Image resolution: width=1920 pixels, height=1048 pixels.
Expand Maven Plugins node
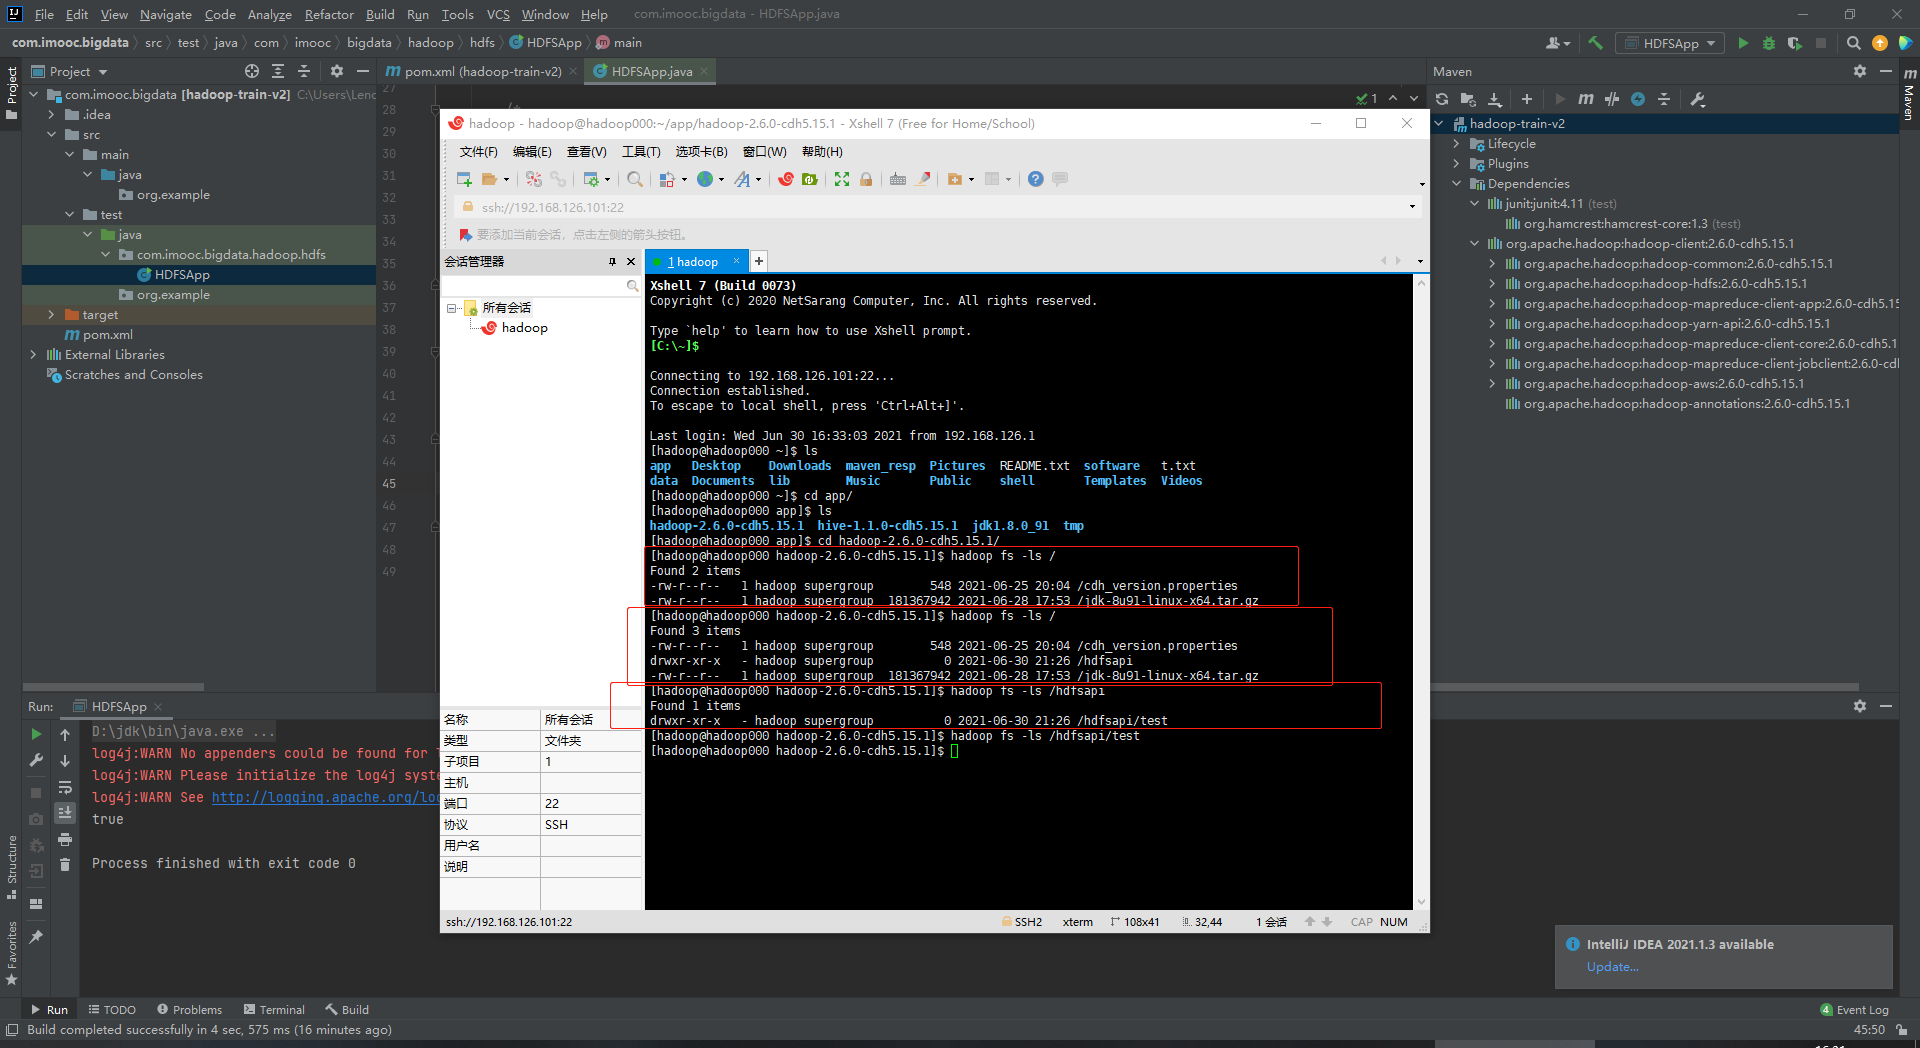tap(1457, 164)
